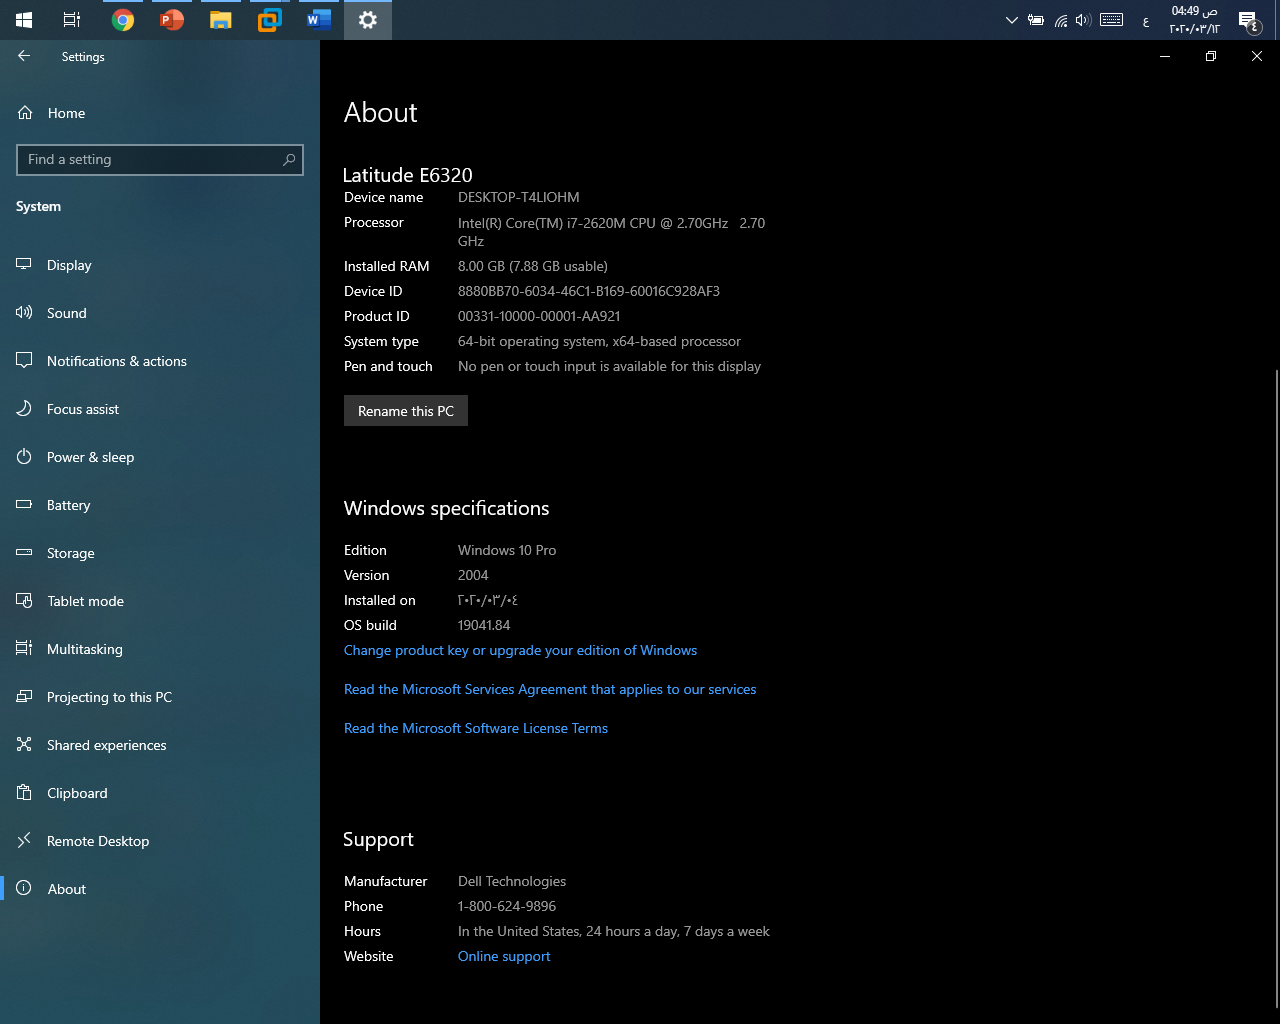The width and height of the screenshot is (1280, 1024).
Task: Open Battery settings in sidebar
Action: click(160, 505)
